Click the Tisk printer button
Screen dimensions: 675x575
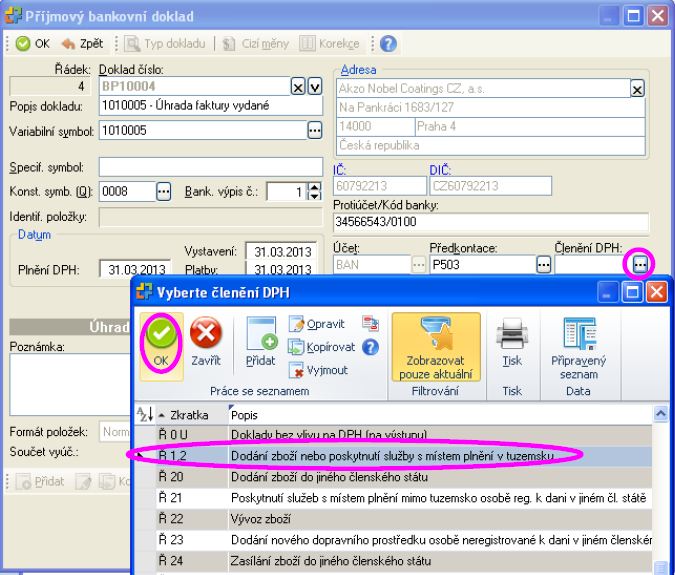coord(512,343)
